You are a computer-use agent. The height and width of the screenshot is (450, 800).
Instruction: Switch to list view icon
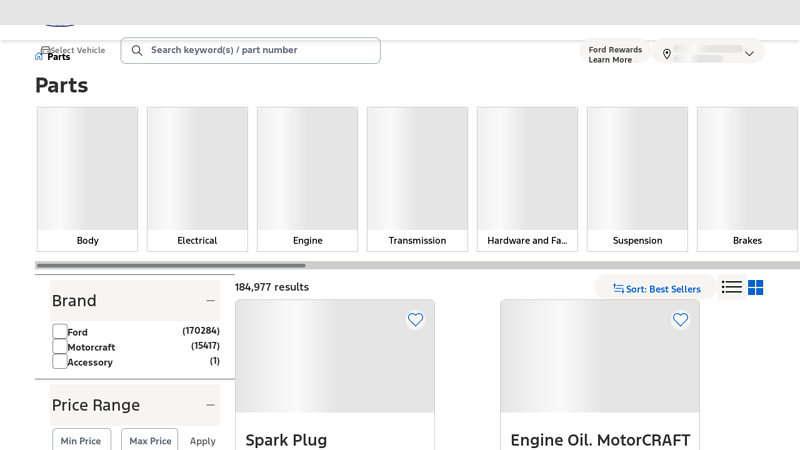click(x=732, y=287)
